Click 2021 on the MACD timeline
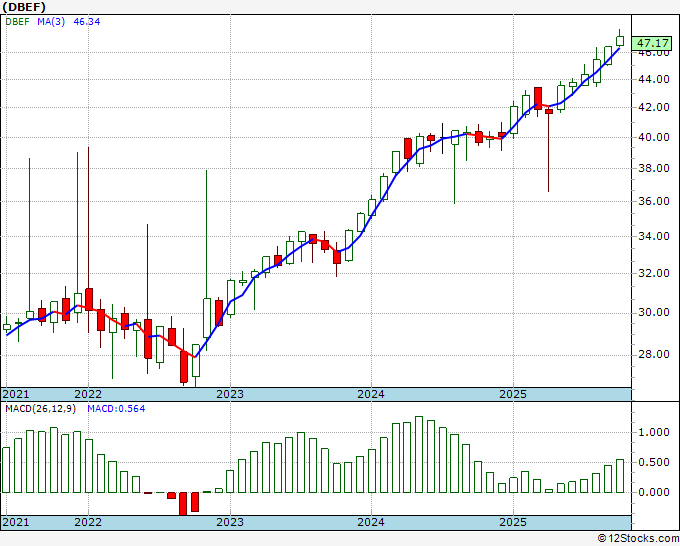This screenshot has height=546, width=680. (x=16, y=522)
